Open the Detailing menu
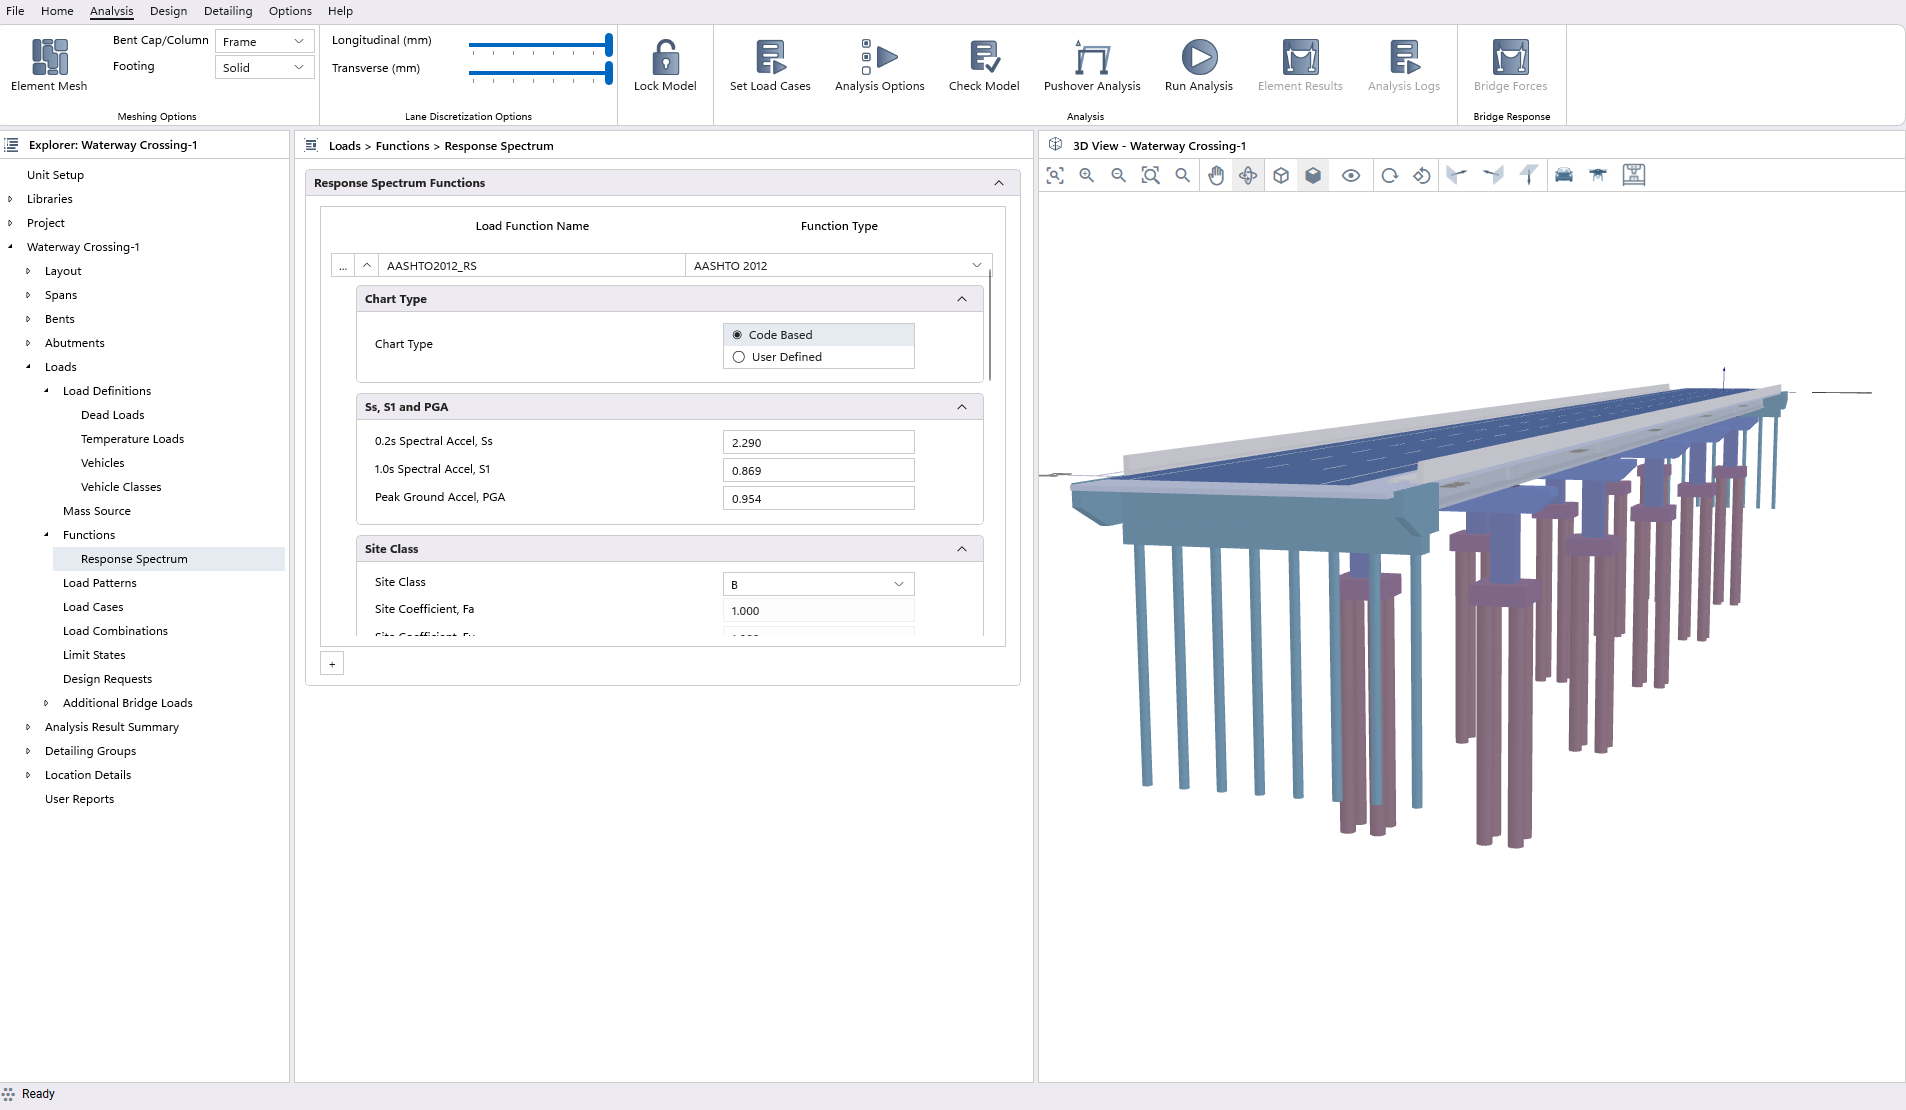 click(228, 11)
